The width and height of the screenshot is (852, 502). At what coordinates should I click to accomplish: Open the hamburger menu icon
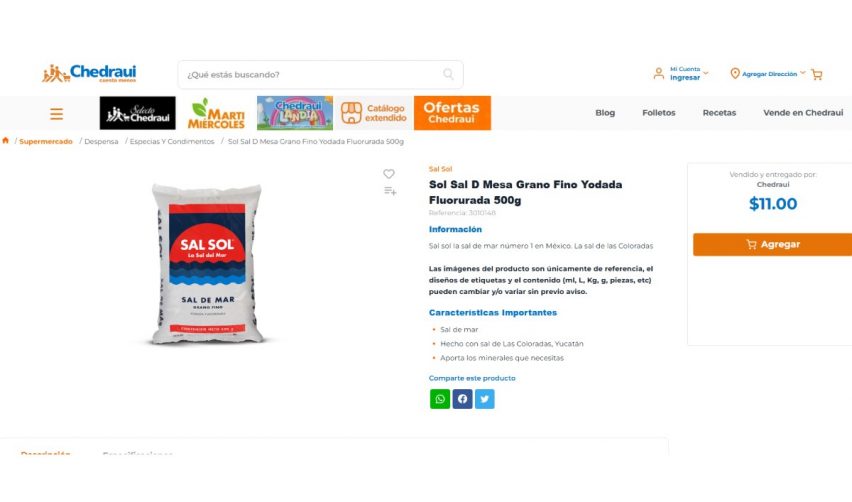[x=57, y=114]
